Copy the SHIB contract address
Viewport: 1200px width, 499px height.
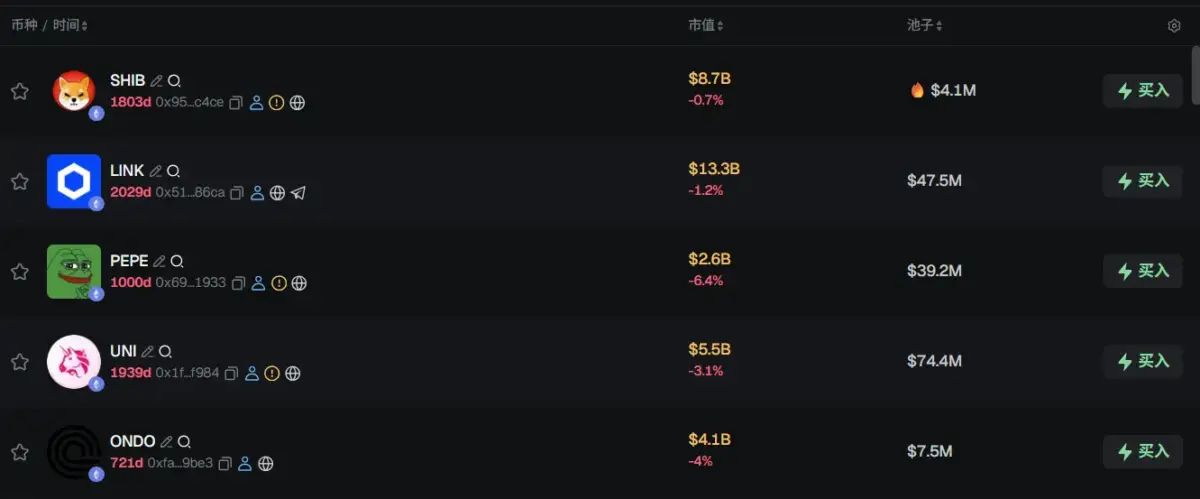236,103
